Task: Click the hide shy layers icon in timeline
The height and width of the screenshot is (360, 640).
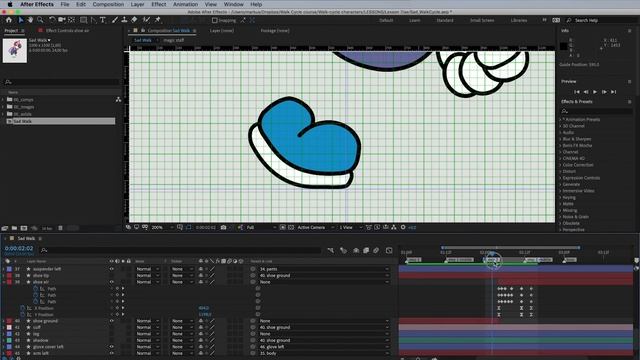Action: pyautogui.click(x=356, y=250)
